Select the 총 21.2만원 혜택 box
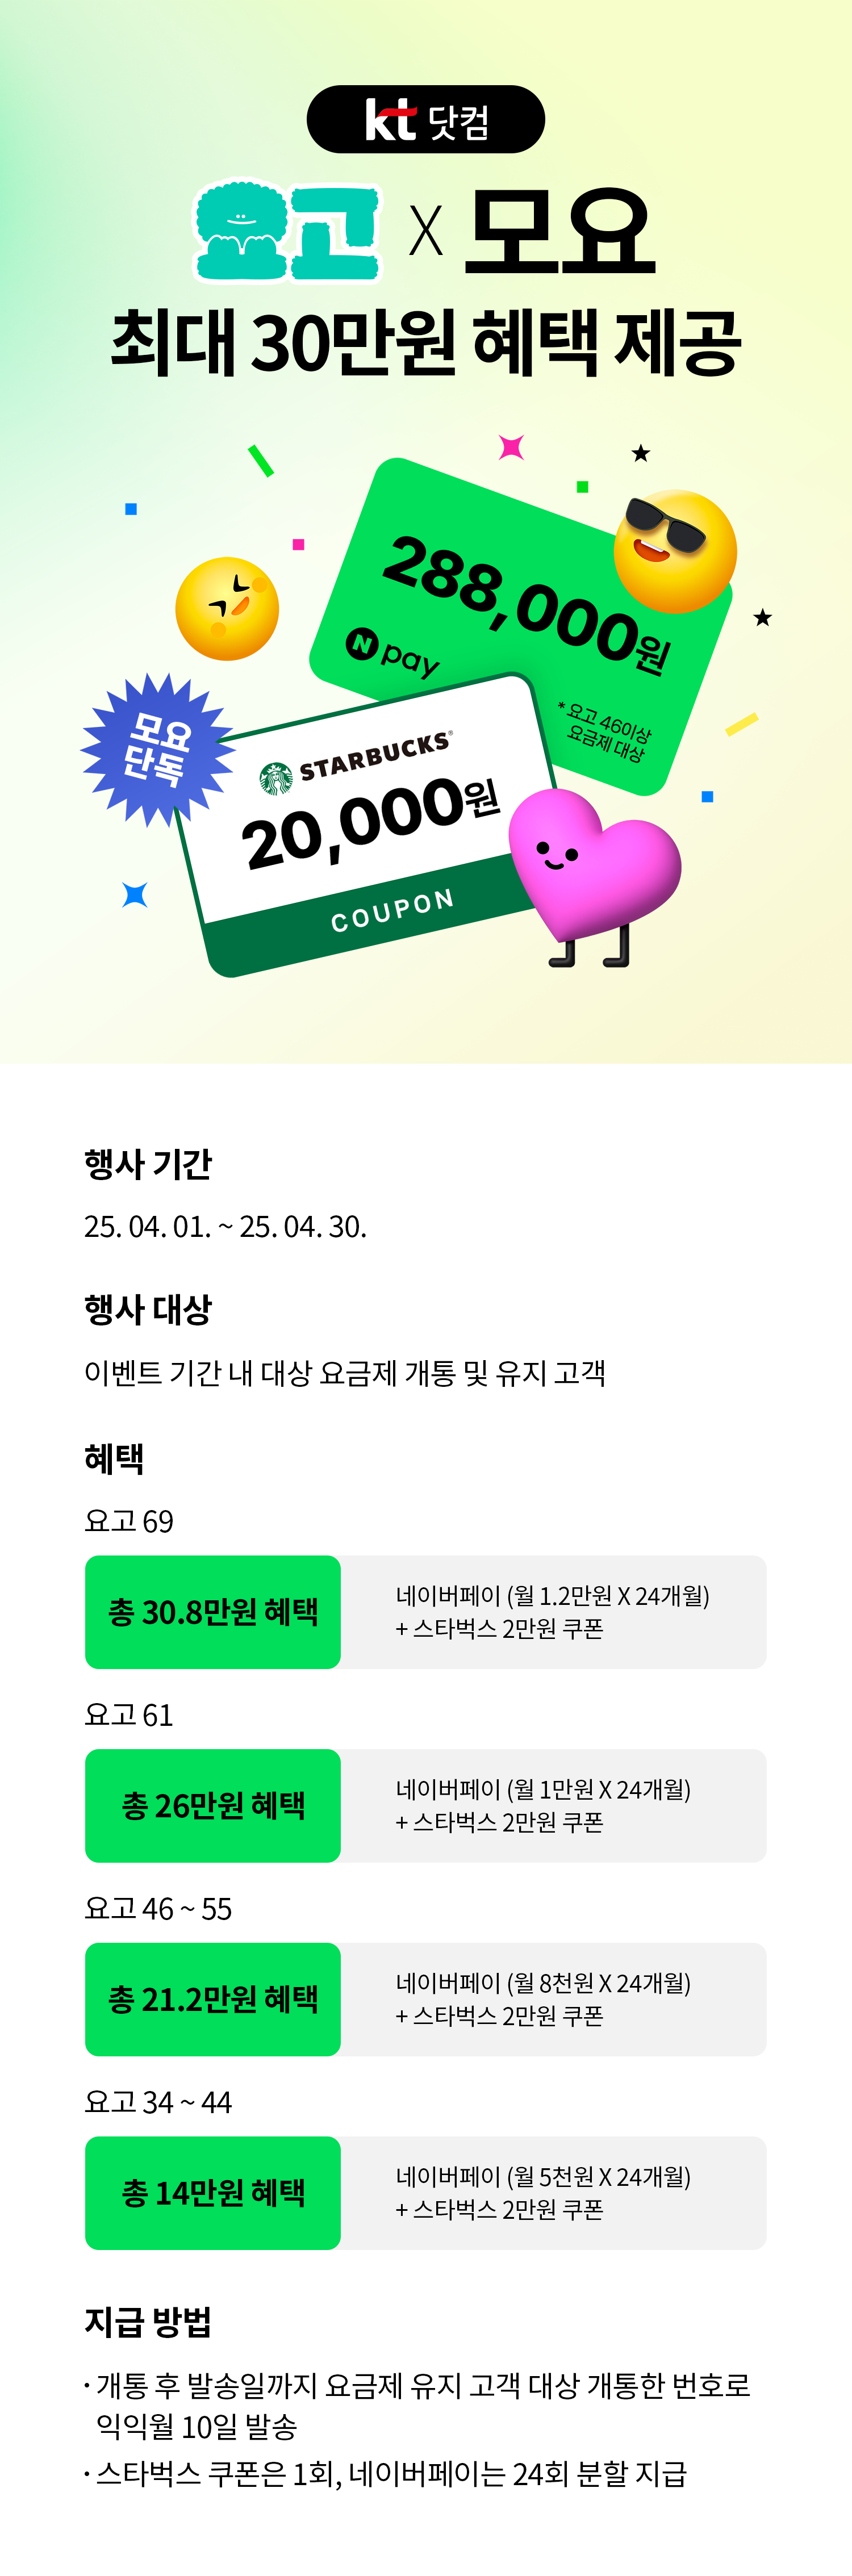 (213, 2000)
